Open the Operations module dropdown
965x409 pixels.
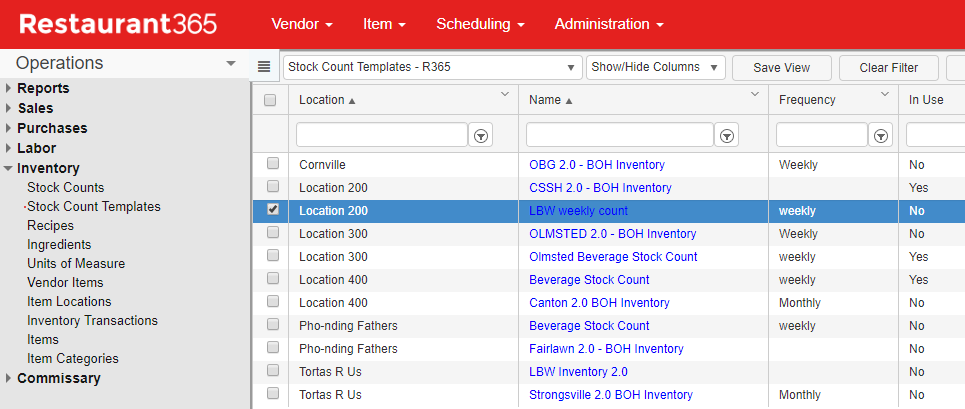click(231, 63)
